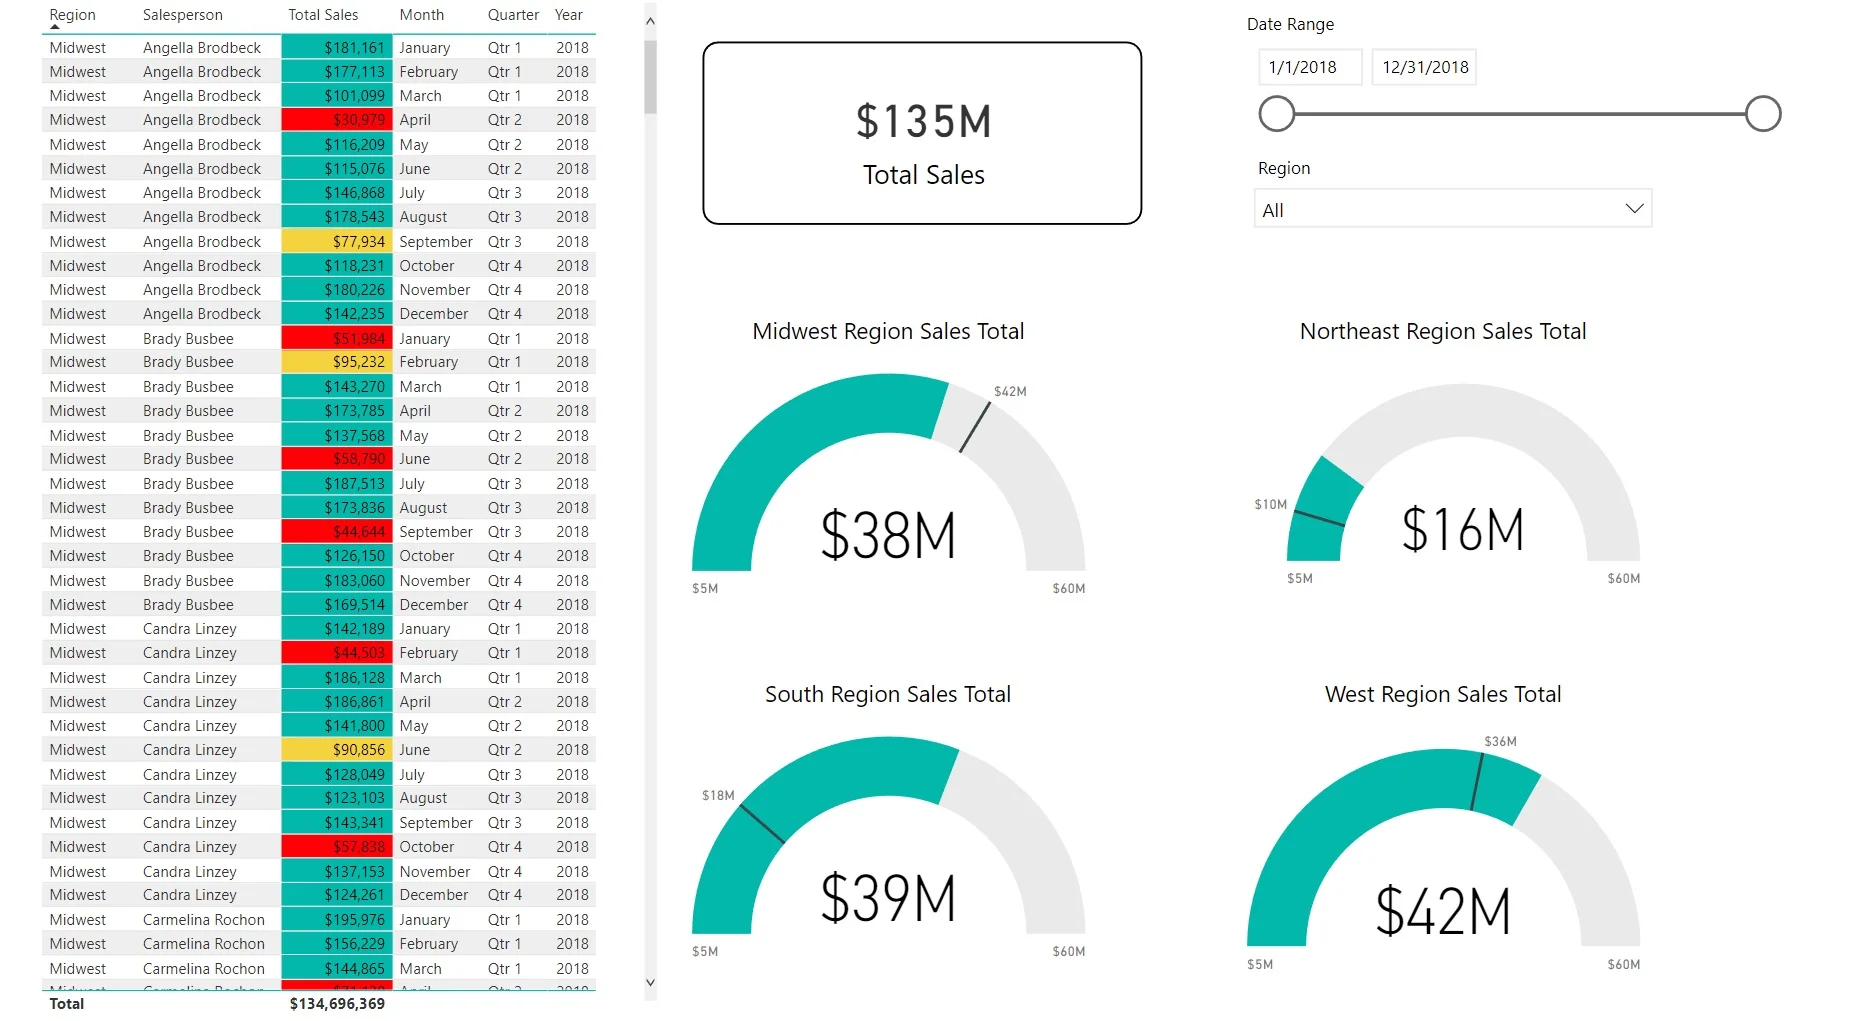1861x1021 pixels.
Task: Select the $181,161 Angella Brodbeck January cell
Action: click(x=337, y=47)
